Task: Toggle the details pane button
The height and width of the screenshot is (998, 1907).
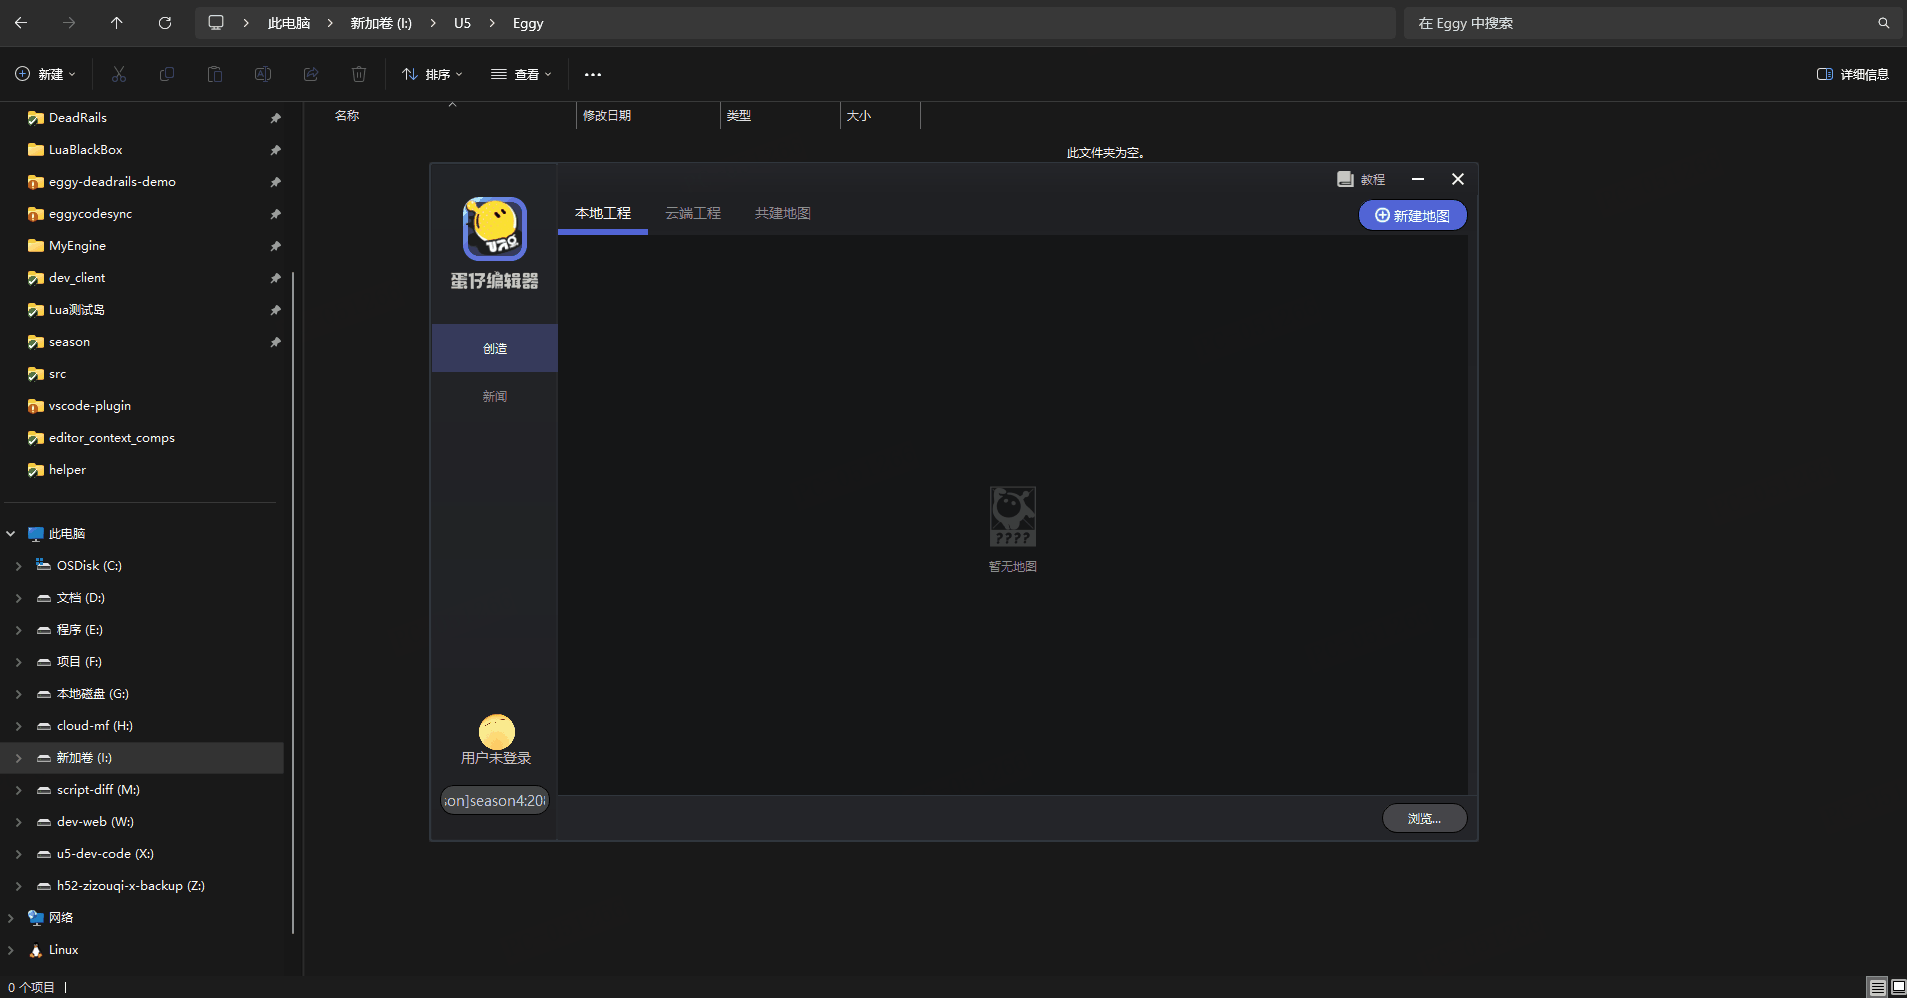Action: (1852, 75)
